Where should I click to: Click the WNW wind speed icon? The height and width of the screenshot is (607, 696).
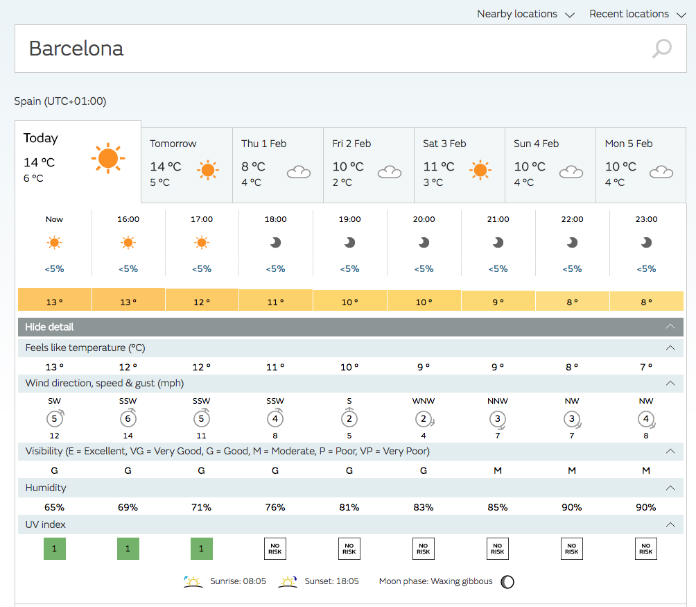click(424, 420)
